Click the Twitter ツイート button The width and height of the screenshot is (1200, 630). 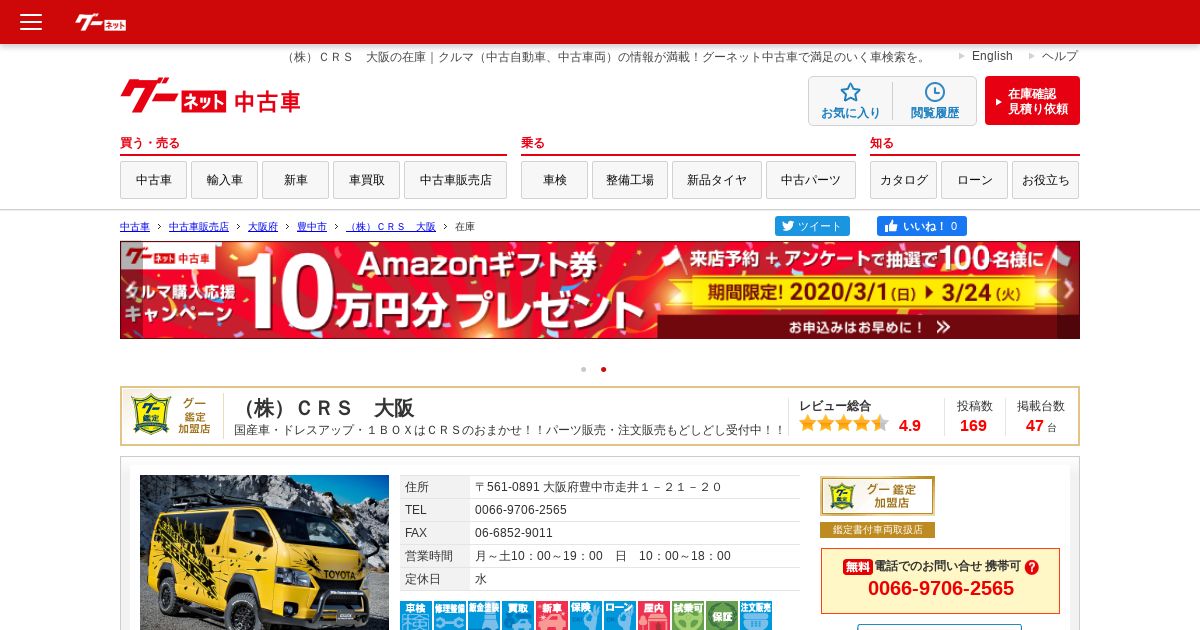(x=812, y=226)
